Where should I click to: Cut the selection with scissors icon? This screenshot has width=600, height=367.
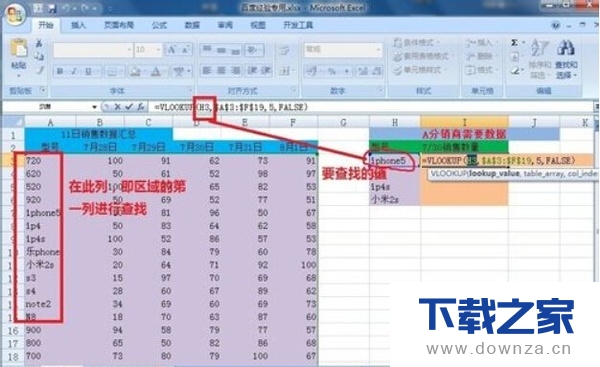point(39,43)
